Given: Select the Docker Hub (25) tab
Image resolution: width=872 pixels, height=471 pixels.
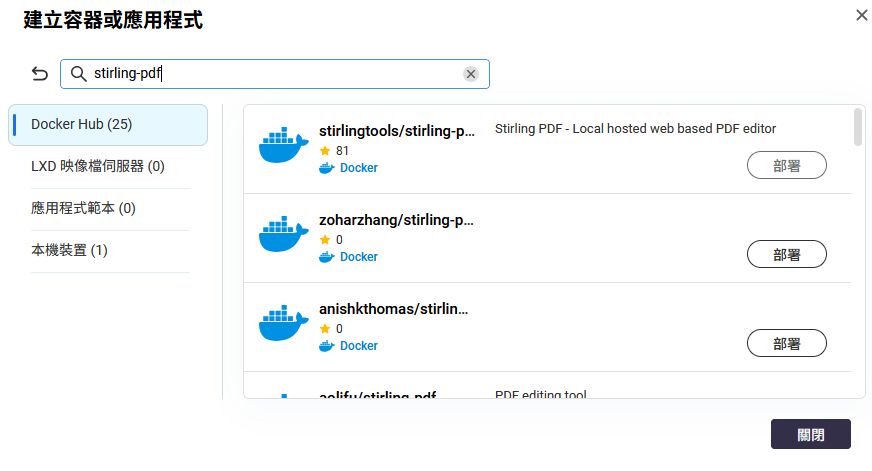Looking at the screenshot, I should click(108, 125).
